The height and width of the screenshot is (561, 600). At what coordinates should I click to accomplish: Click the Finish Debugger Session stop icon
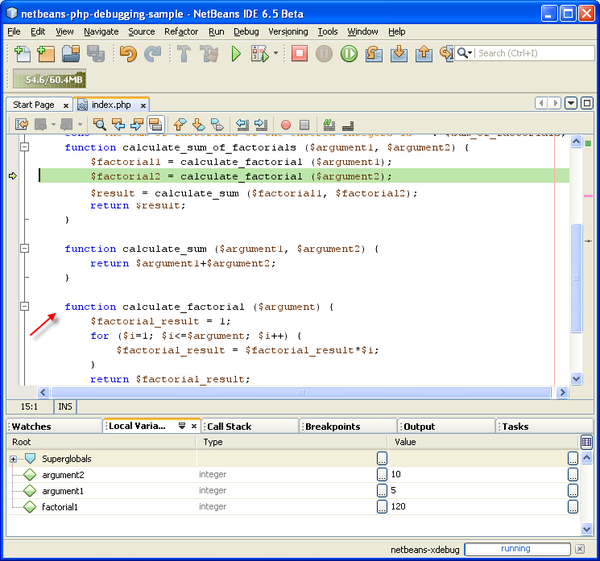[299, 53]
